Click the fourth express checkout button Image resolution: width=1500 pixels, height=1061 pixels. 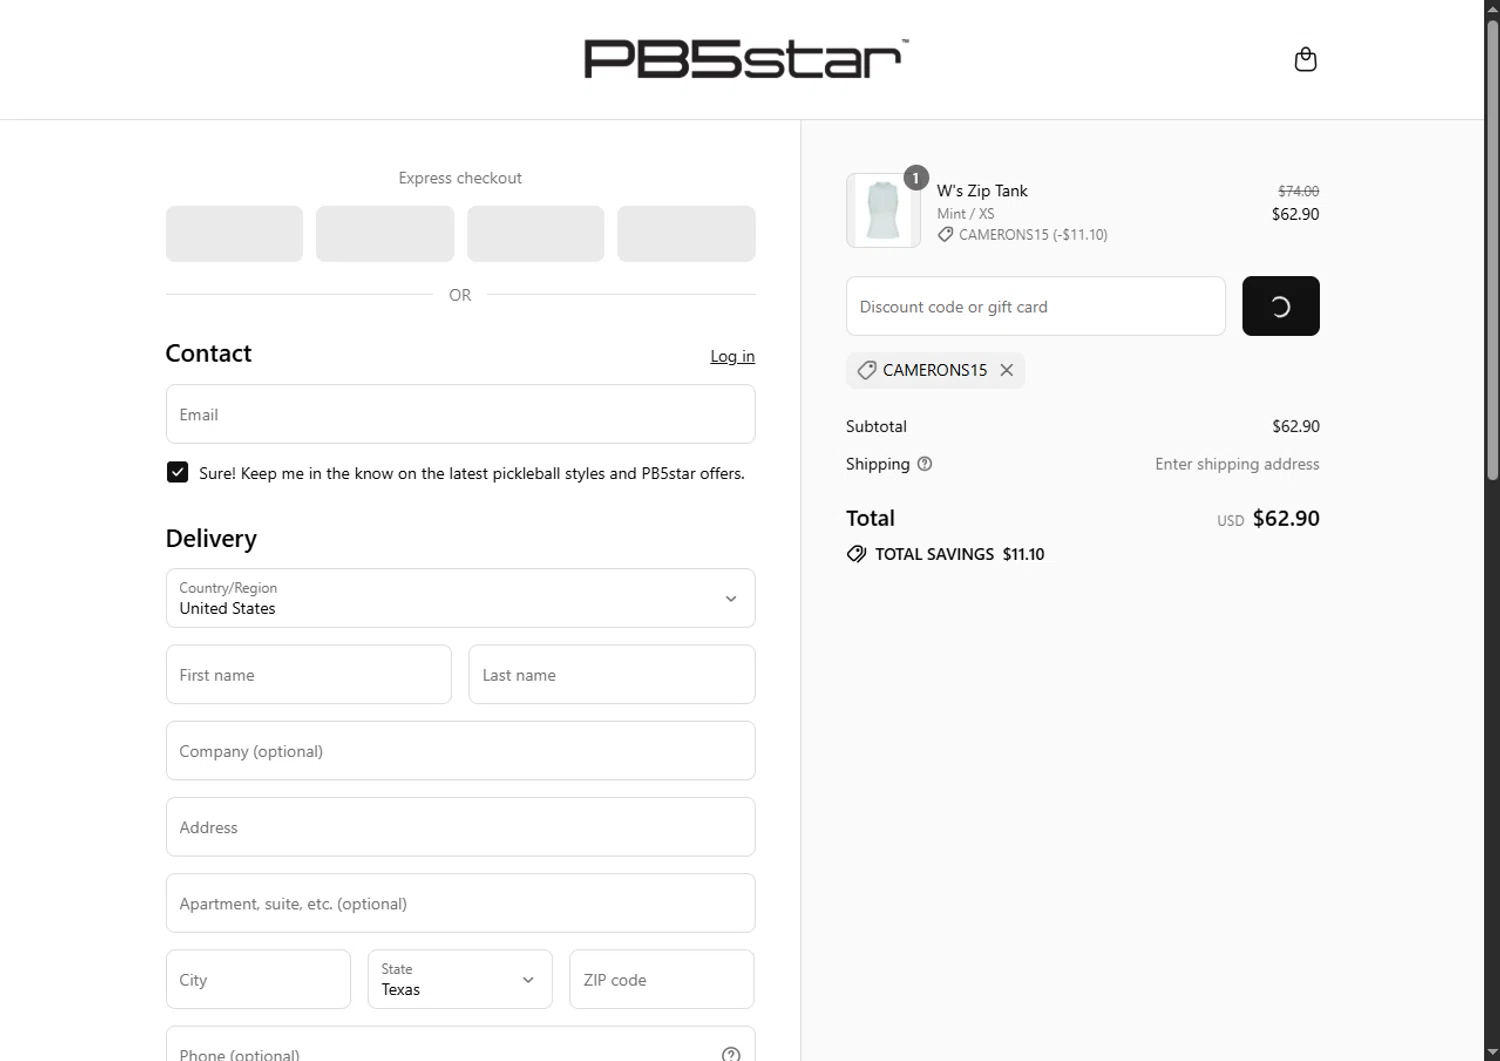(686, 234)
